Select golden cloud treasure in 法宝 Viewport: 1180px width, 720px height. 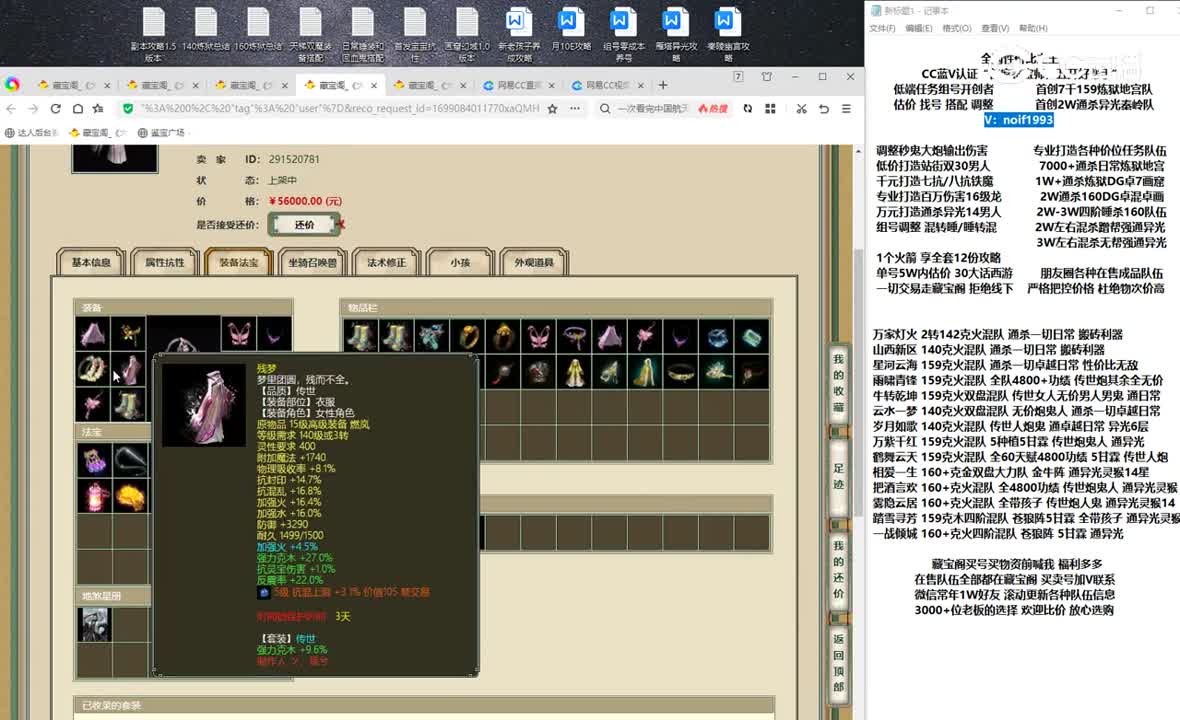[x=129, y=497]
